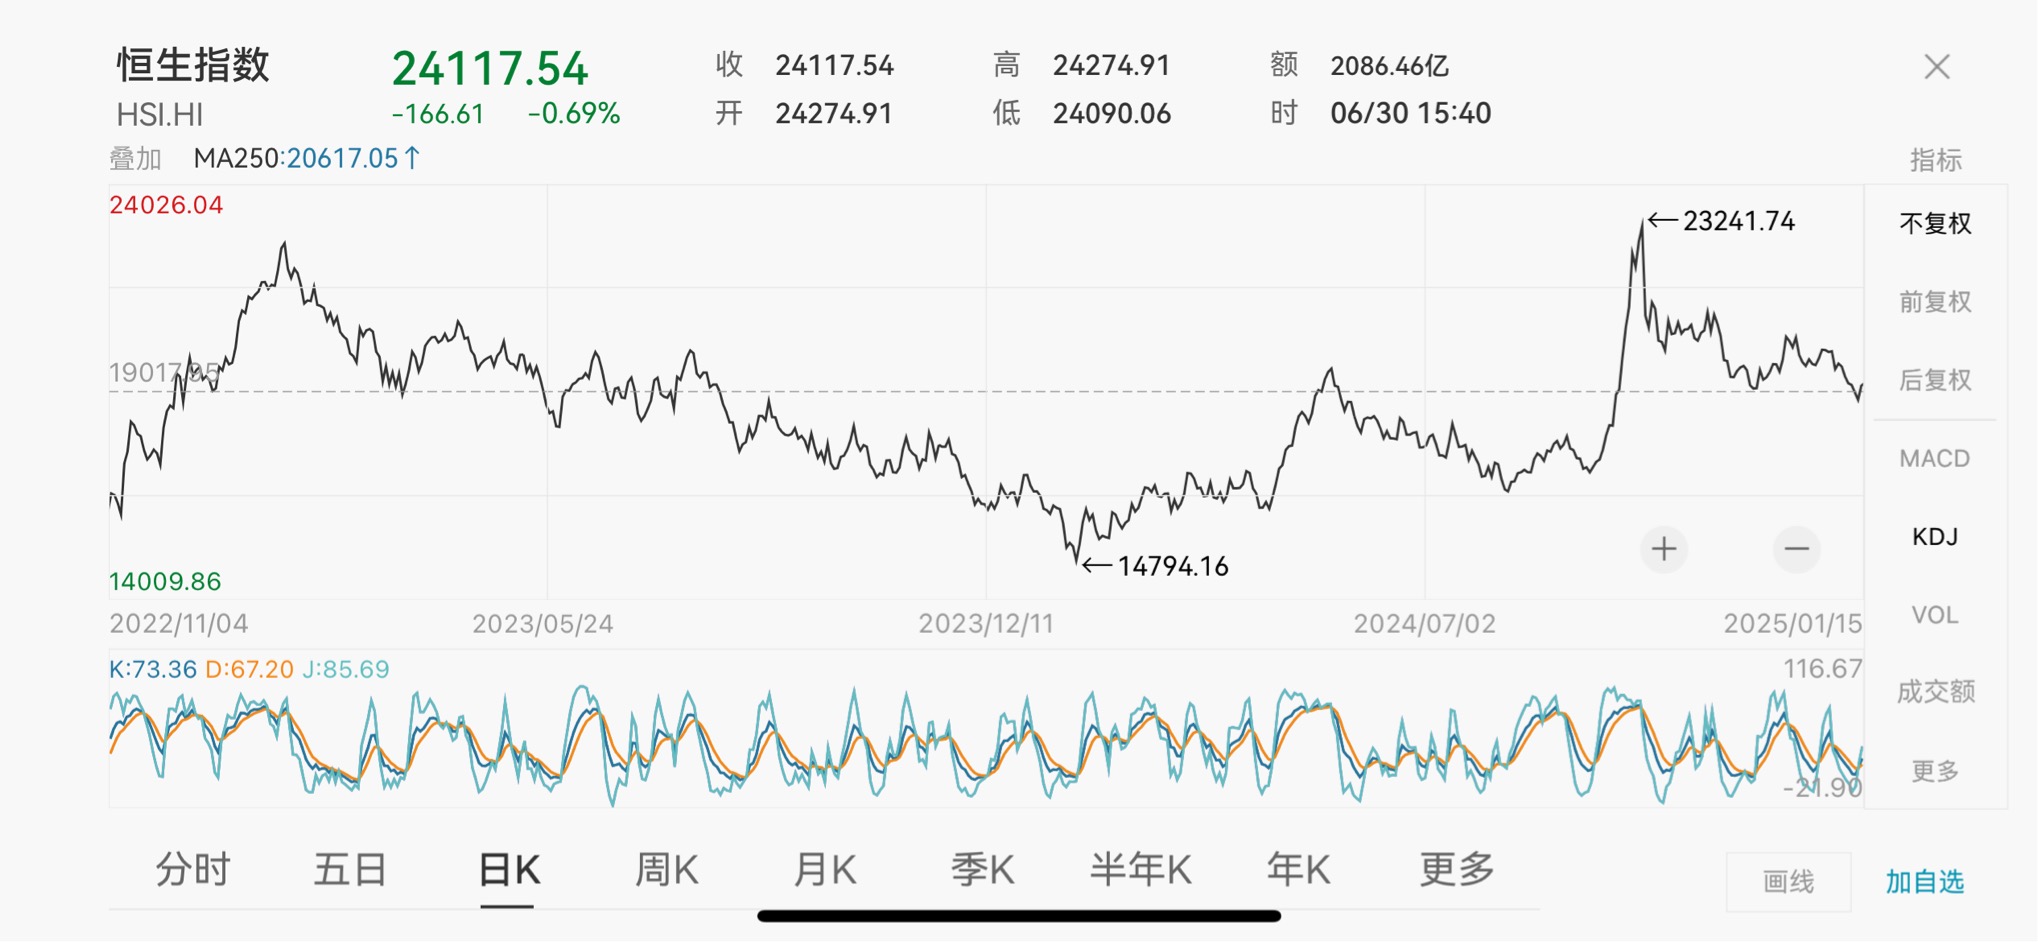Image resolution: width=2038 pixels, height=942 pixels.
Task: Tap the 24026.04 upper axis value
Action: [x=166, y=205]
